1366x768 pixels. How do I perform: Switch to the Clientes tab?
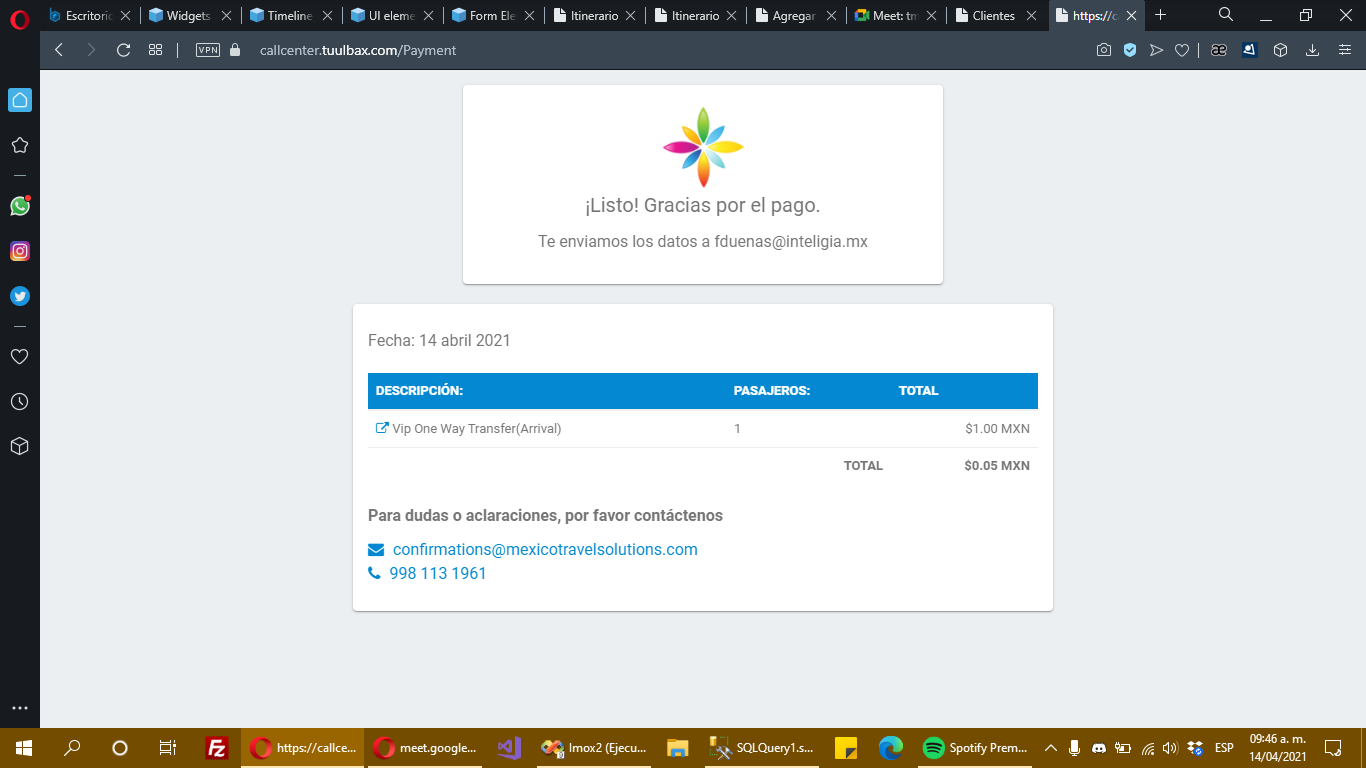pos(998,15)
